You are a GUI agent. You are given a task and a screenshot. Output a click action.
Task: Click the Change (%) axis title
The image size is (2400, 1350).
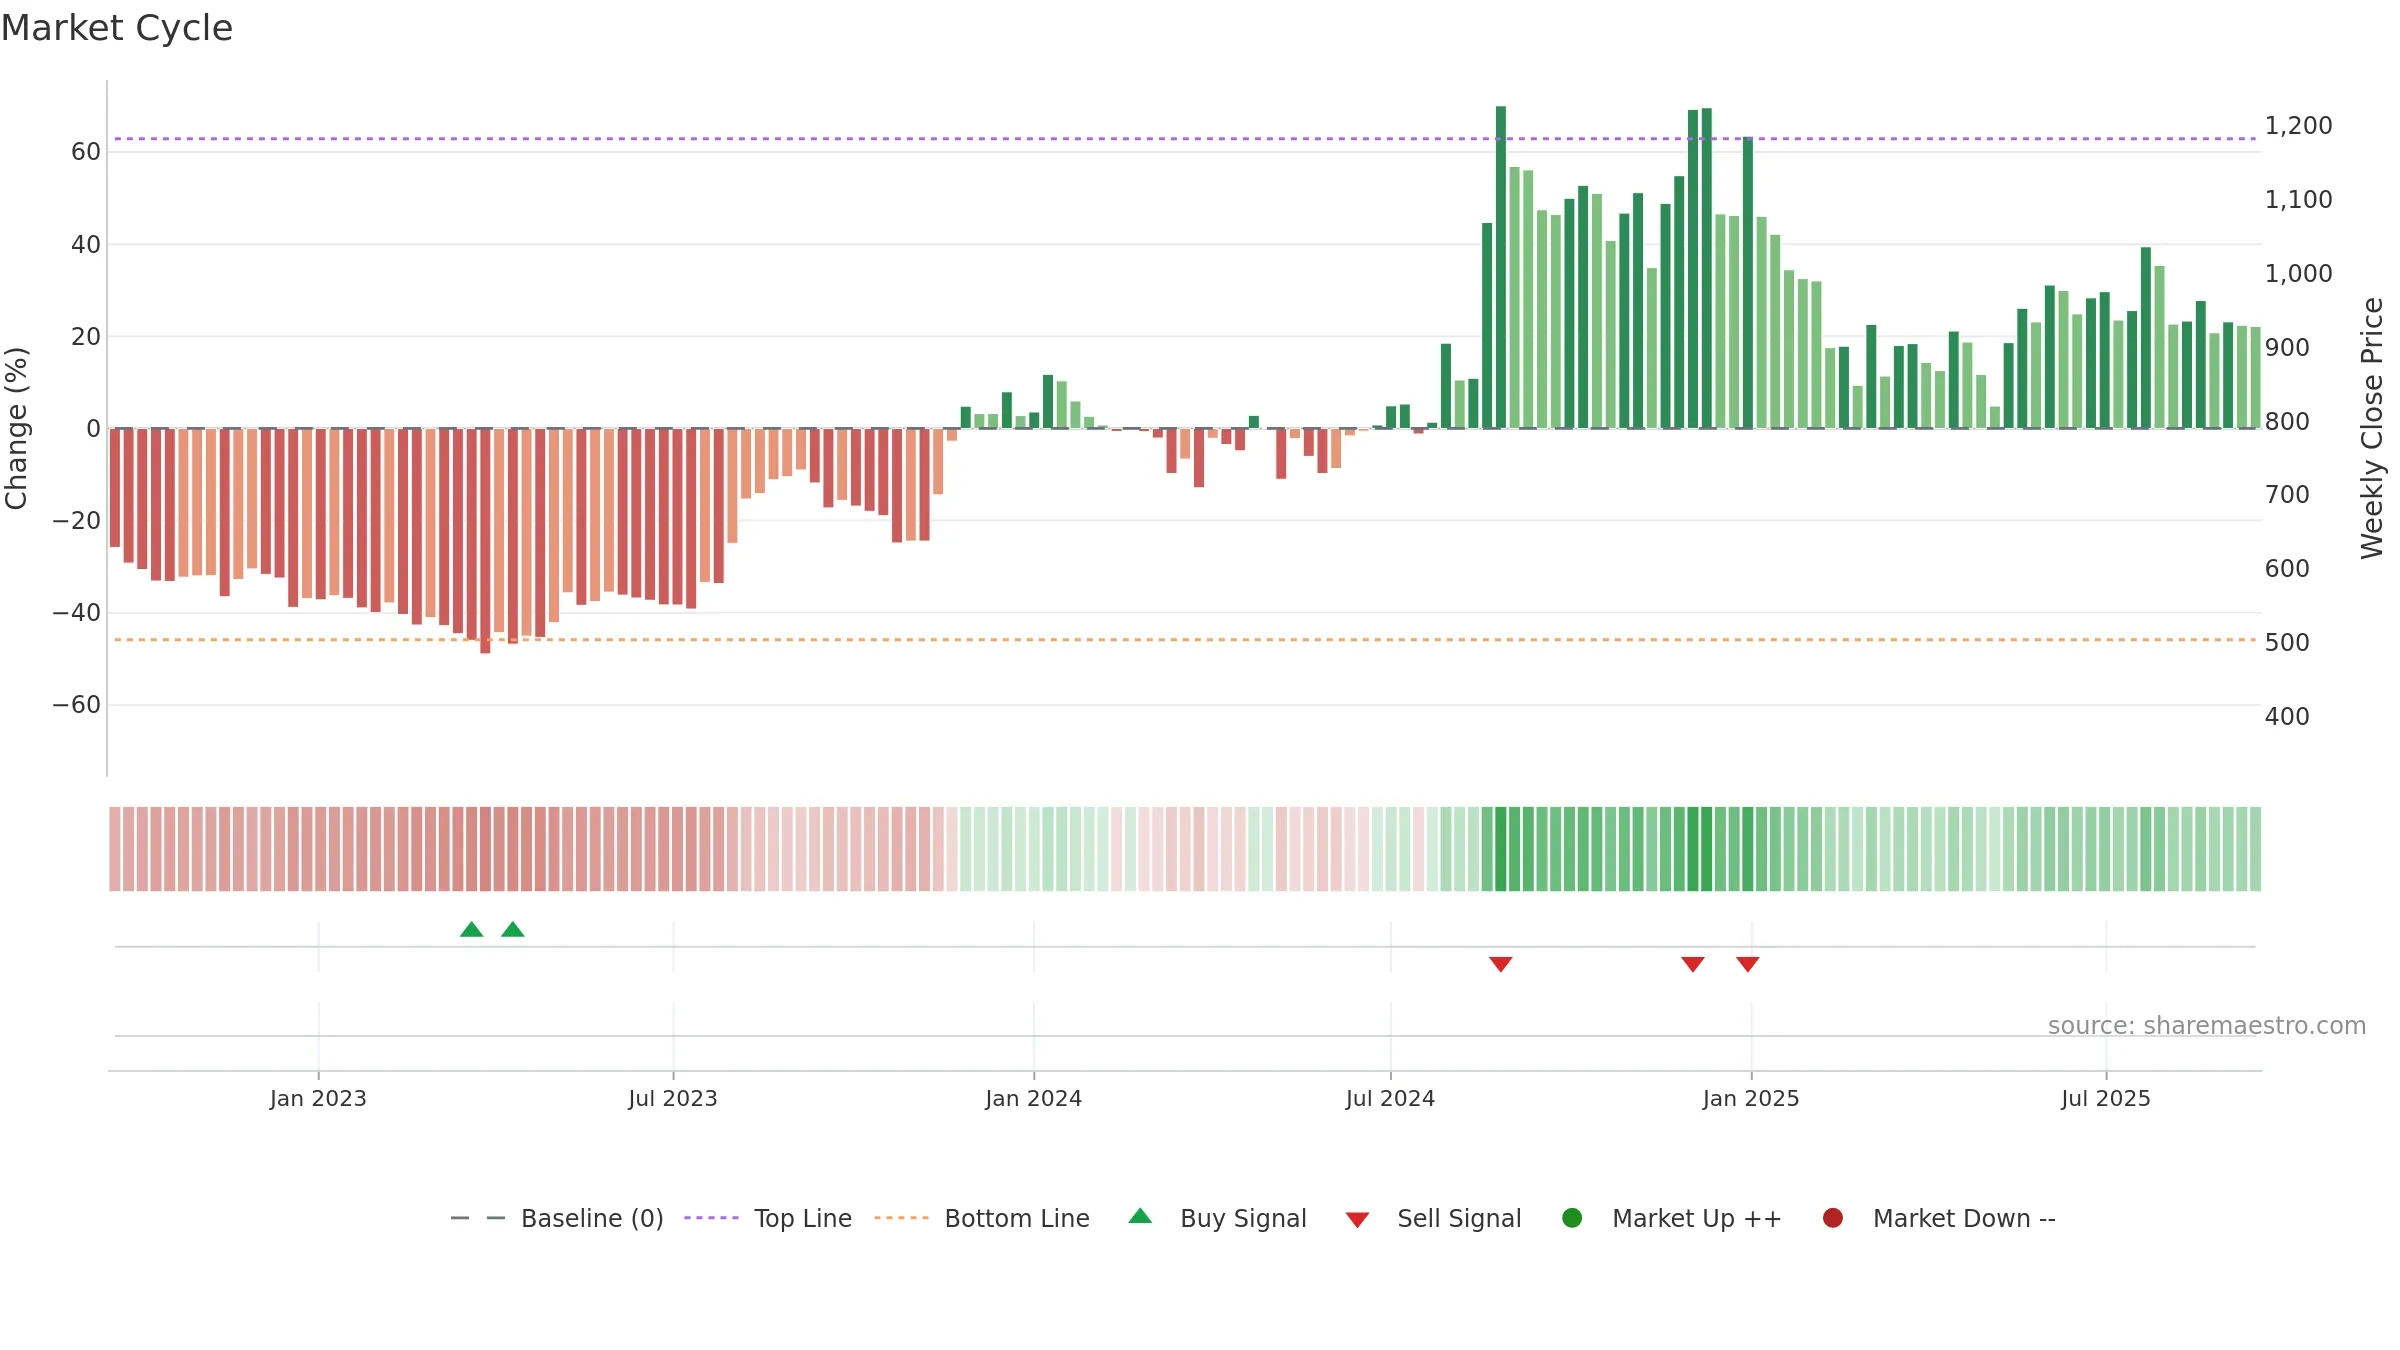16,428
